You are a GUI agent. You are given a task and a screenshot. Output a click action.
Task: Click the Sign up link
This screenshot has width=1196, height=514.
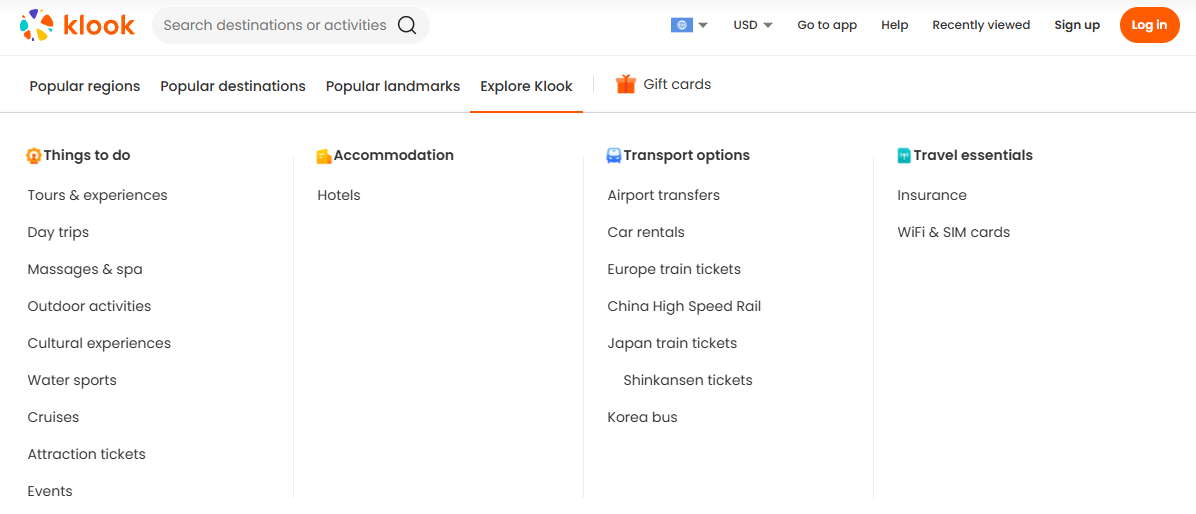pyautogui.click(x=1077, y=25)
